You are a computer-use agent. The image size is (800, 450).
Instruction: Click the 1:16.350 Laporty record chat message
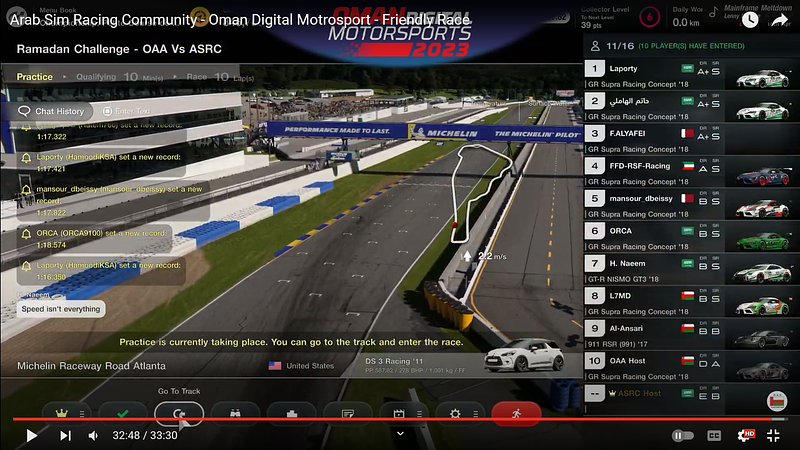point(101,271)
